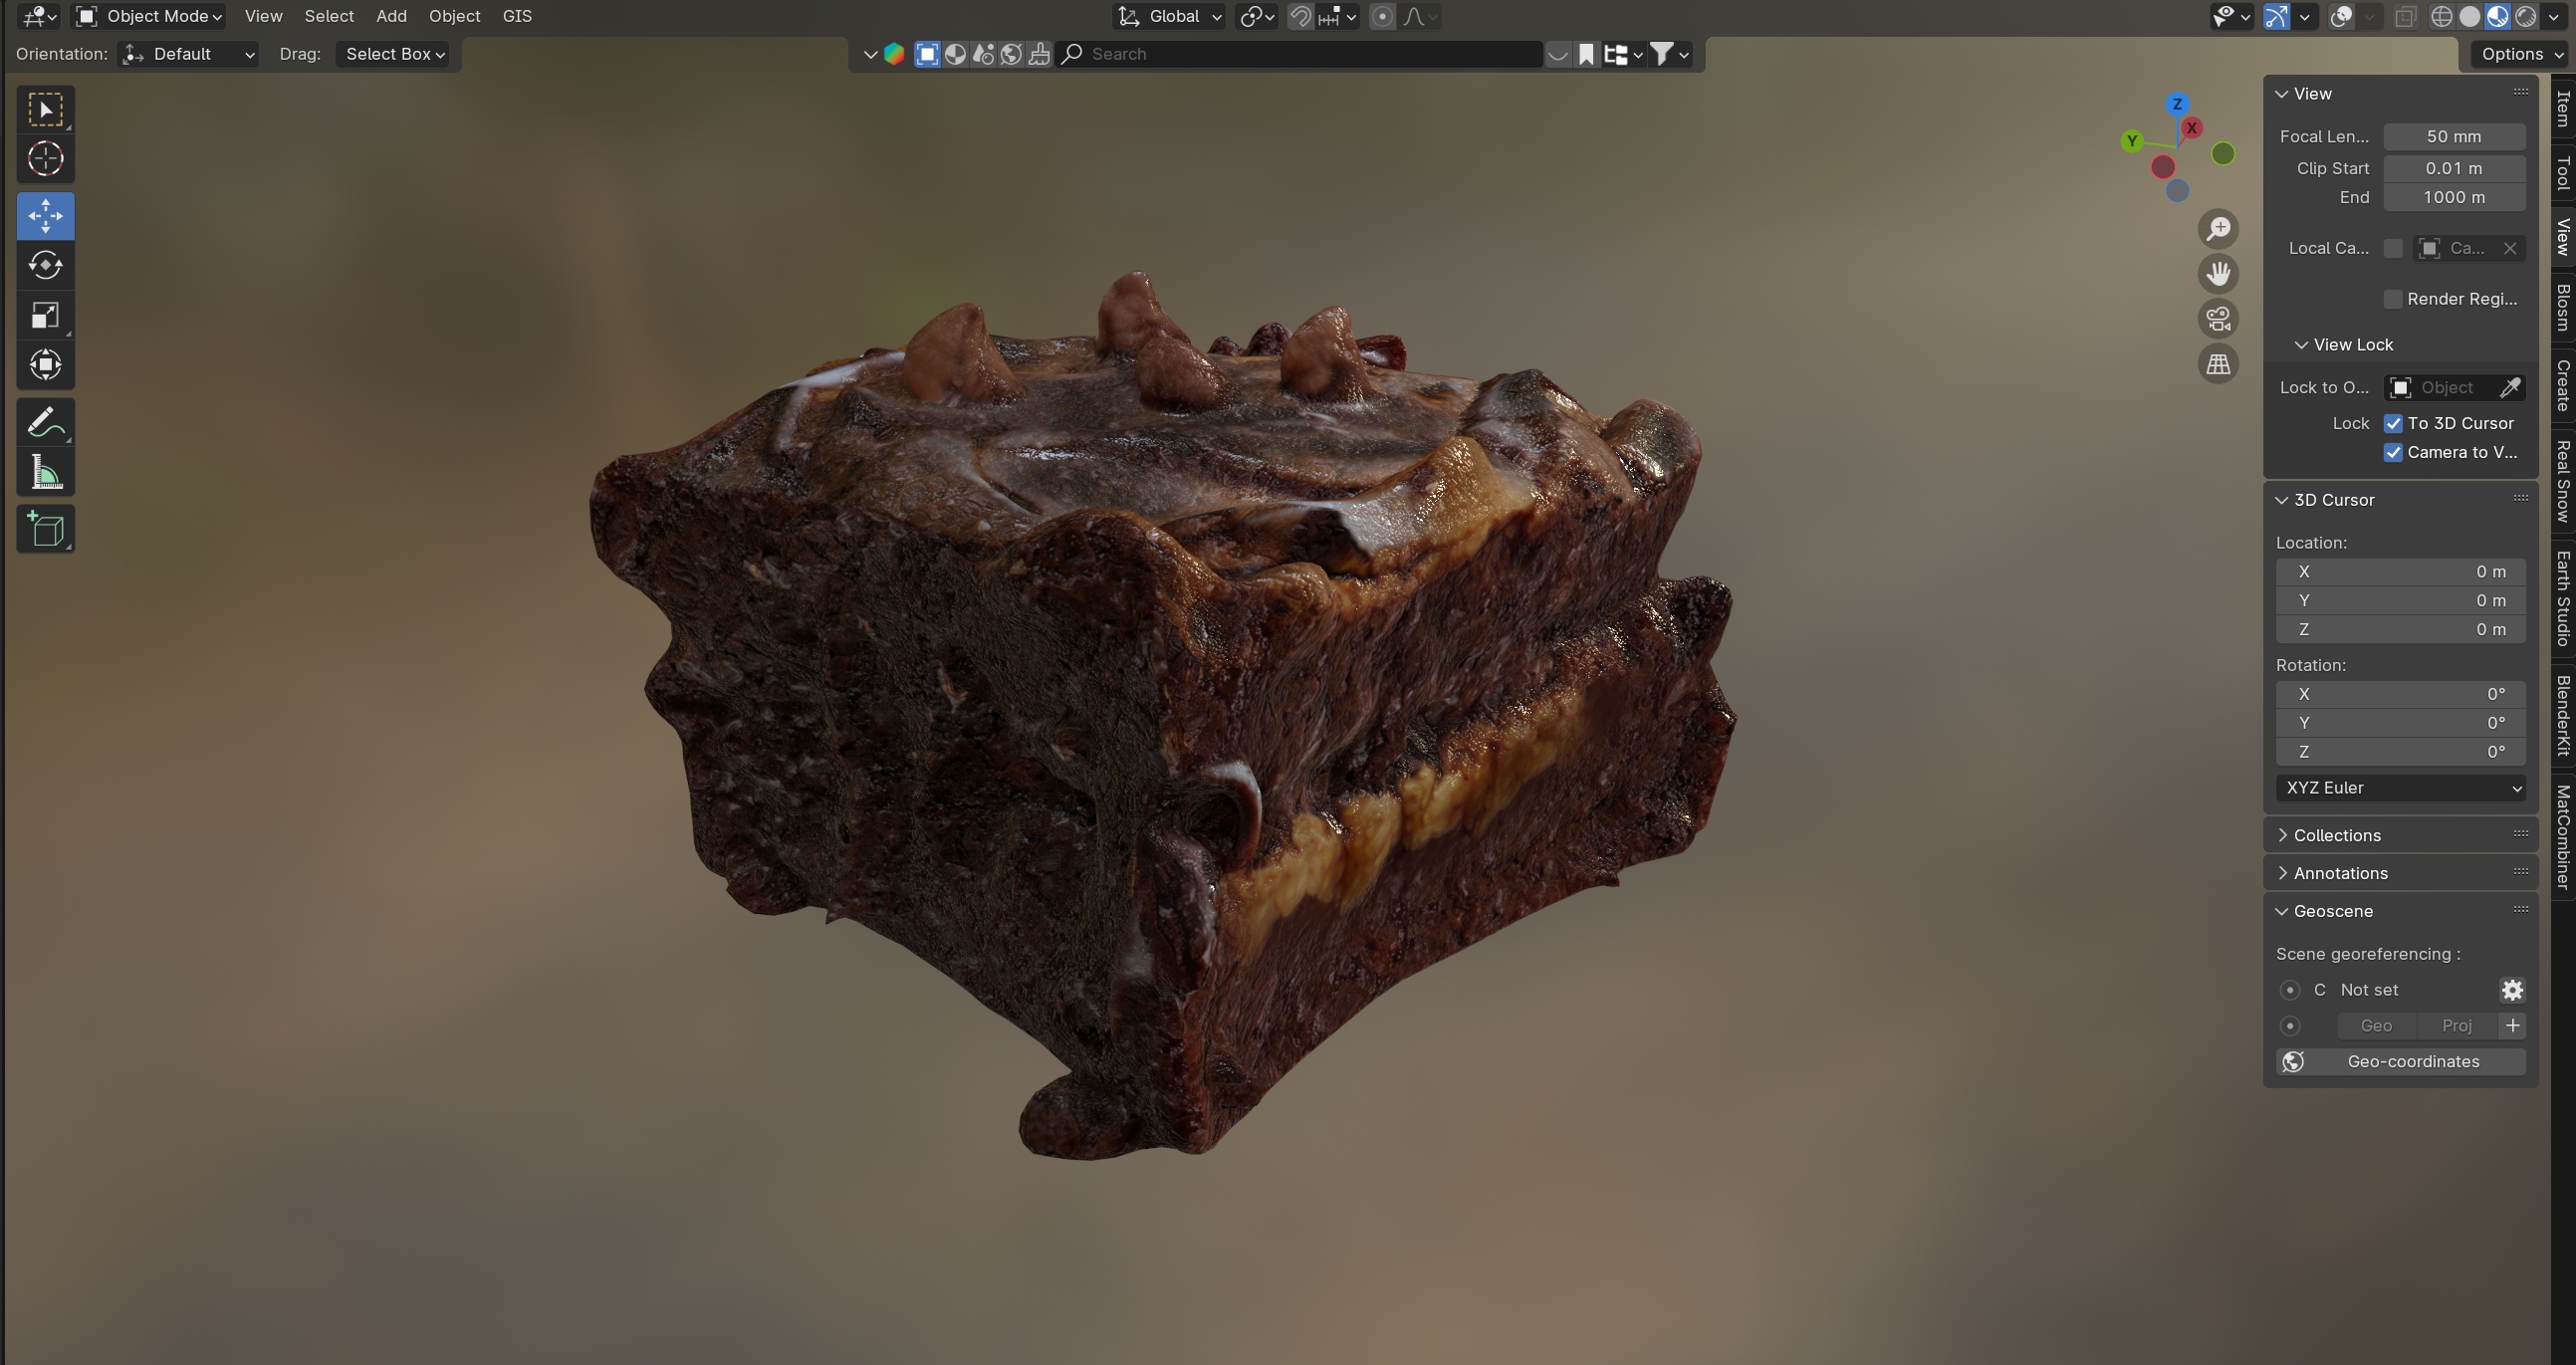The width and height of the screenshot is (2576, 1365).
Task: Click the Focal Length value field
Action: (x=2454, y=136)
